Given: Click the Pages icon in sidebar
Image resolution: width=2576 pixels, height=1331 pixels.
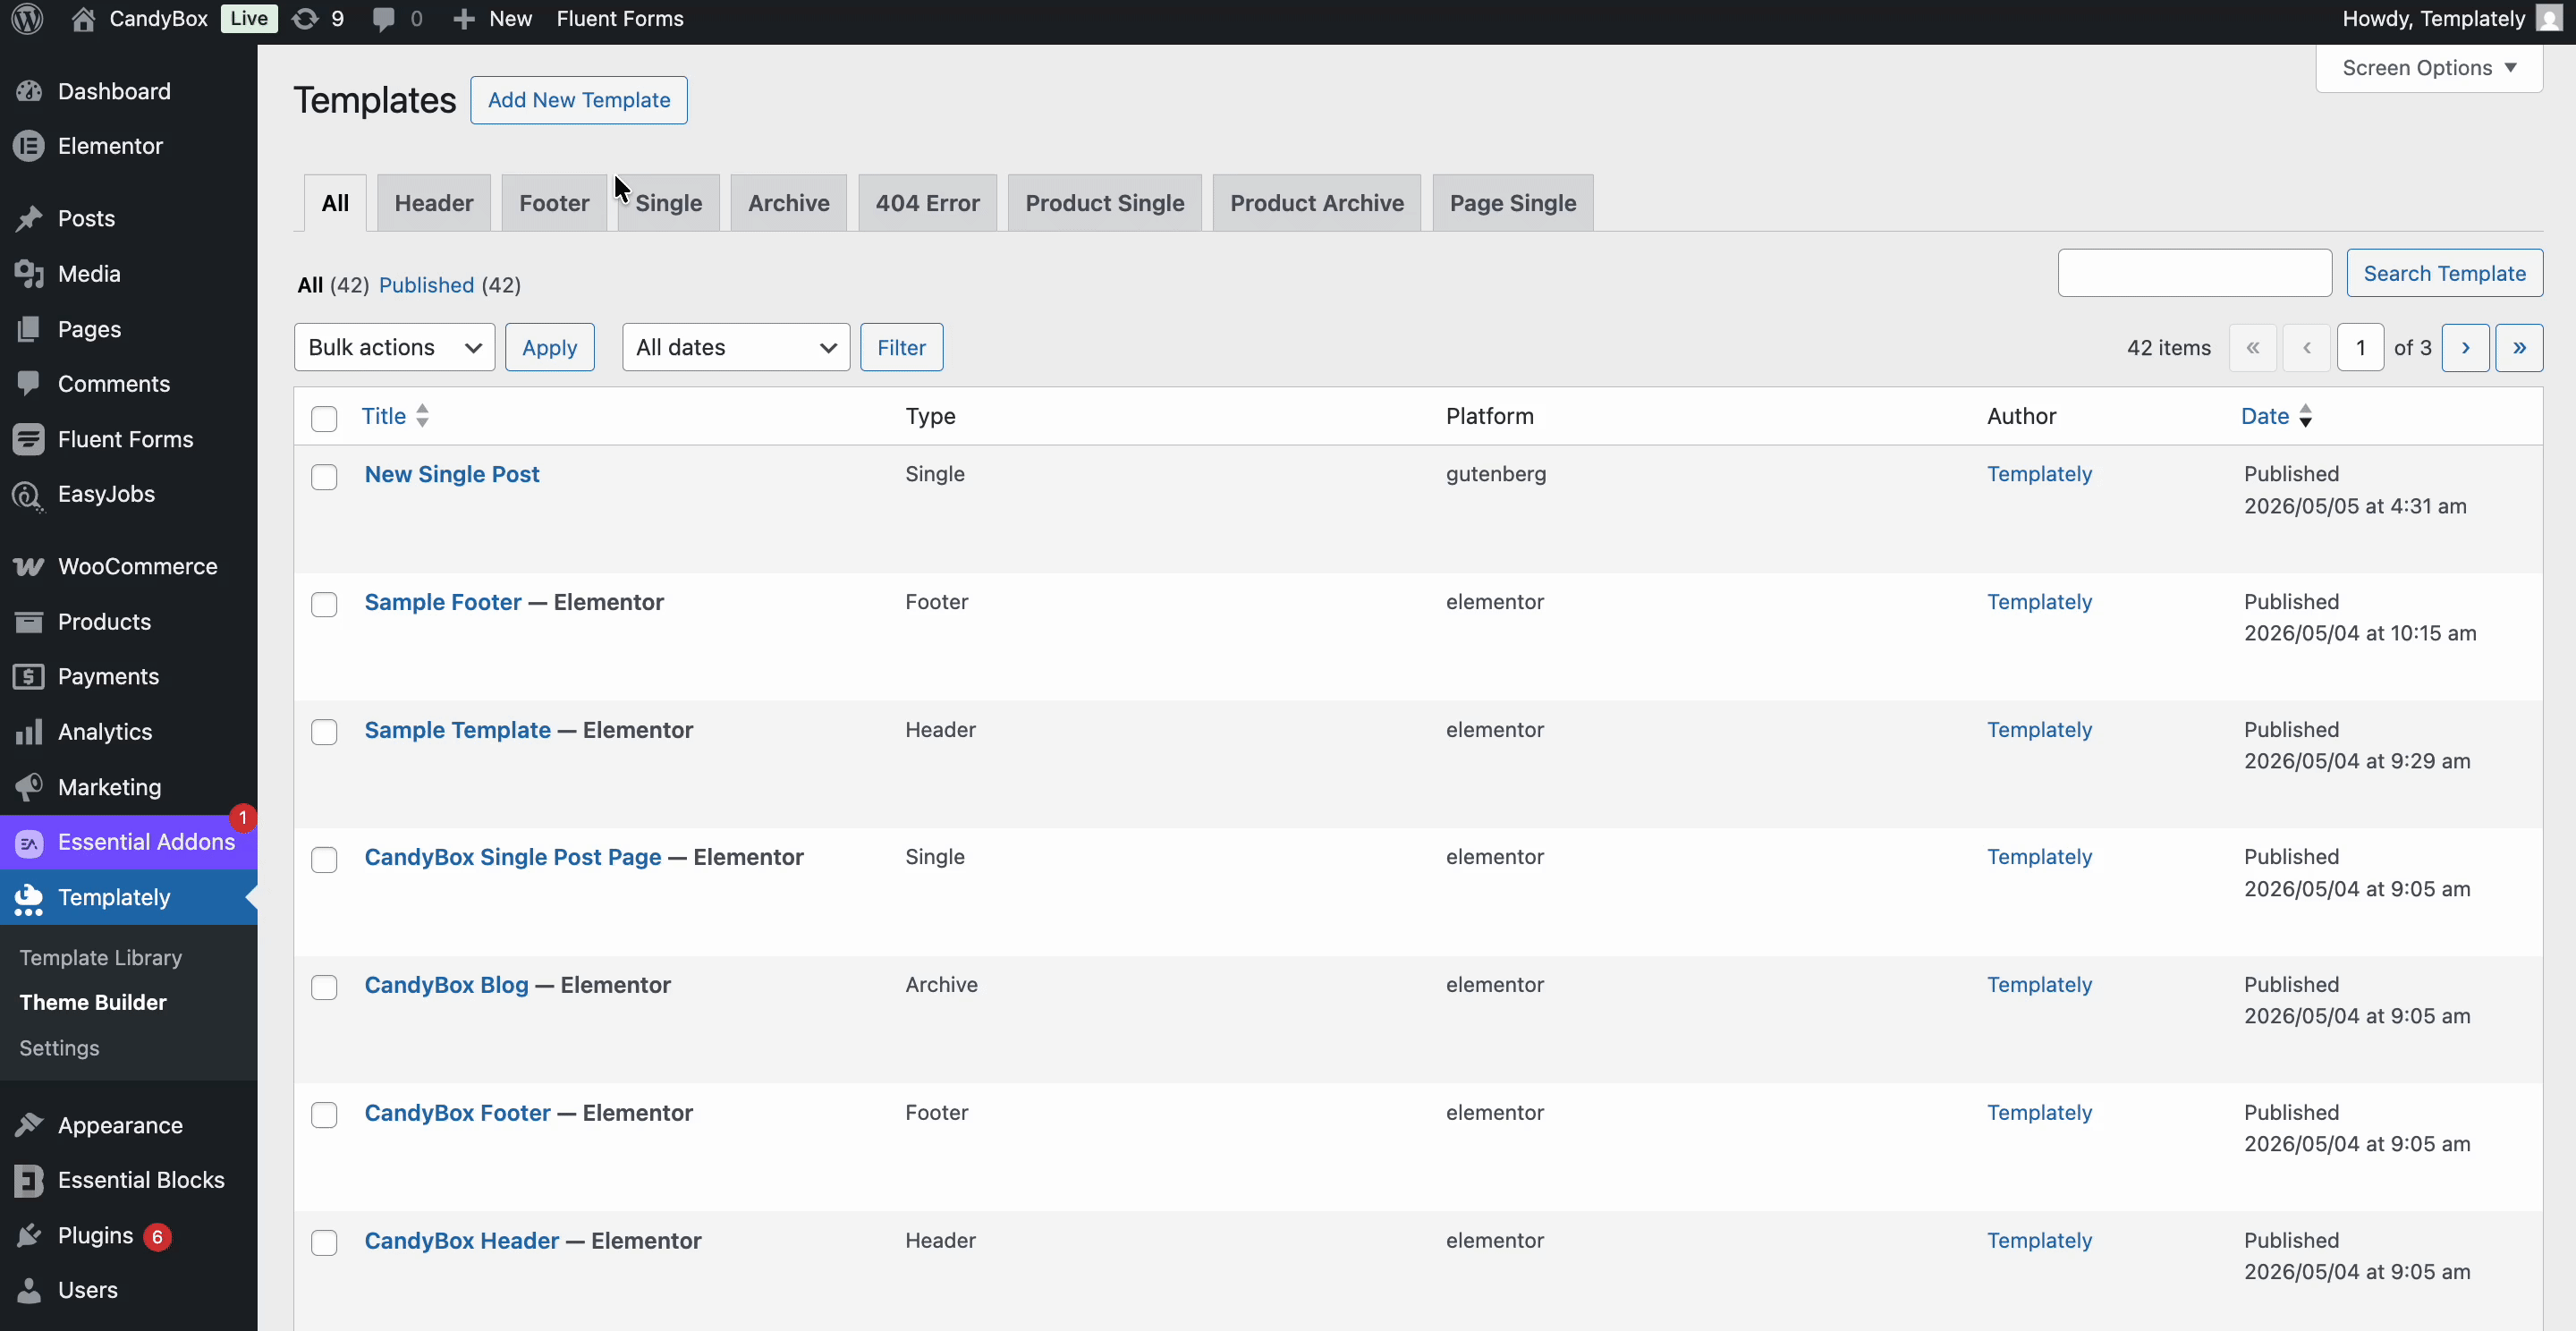Looking at the screenshot, I should pyautogui.click(x=29, y=329).
